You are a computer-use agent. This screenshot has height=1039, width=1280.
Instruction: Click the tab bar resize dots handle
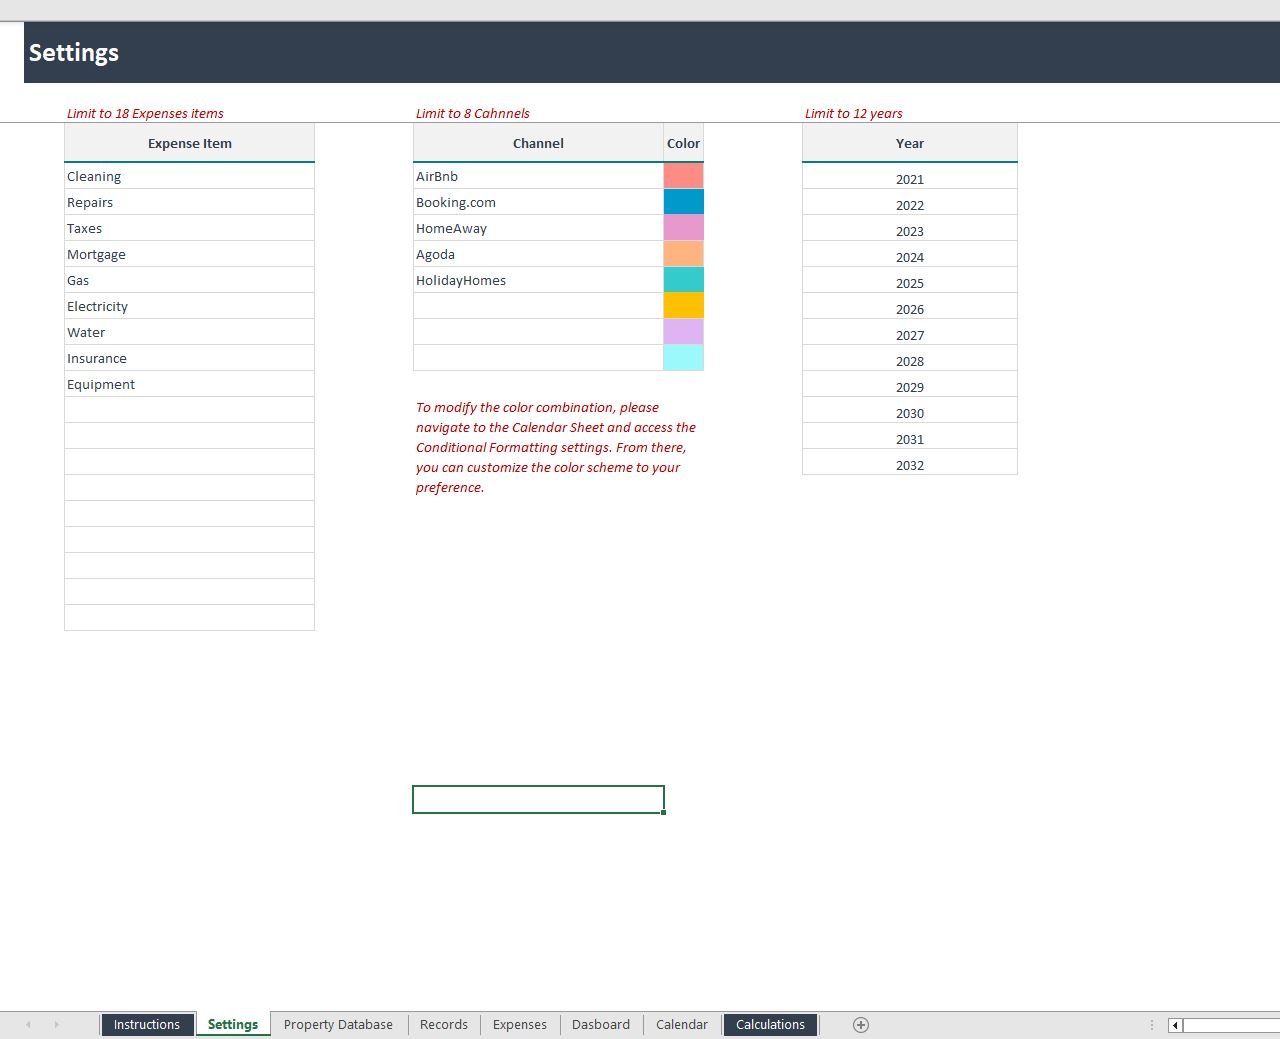pyautogui.click(x=1152, y=1025)
